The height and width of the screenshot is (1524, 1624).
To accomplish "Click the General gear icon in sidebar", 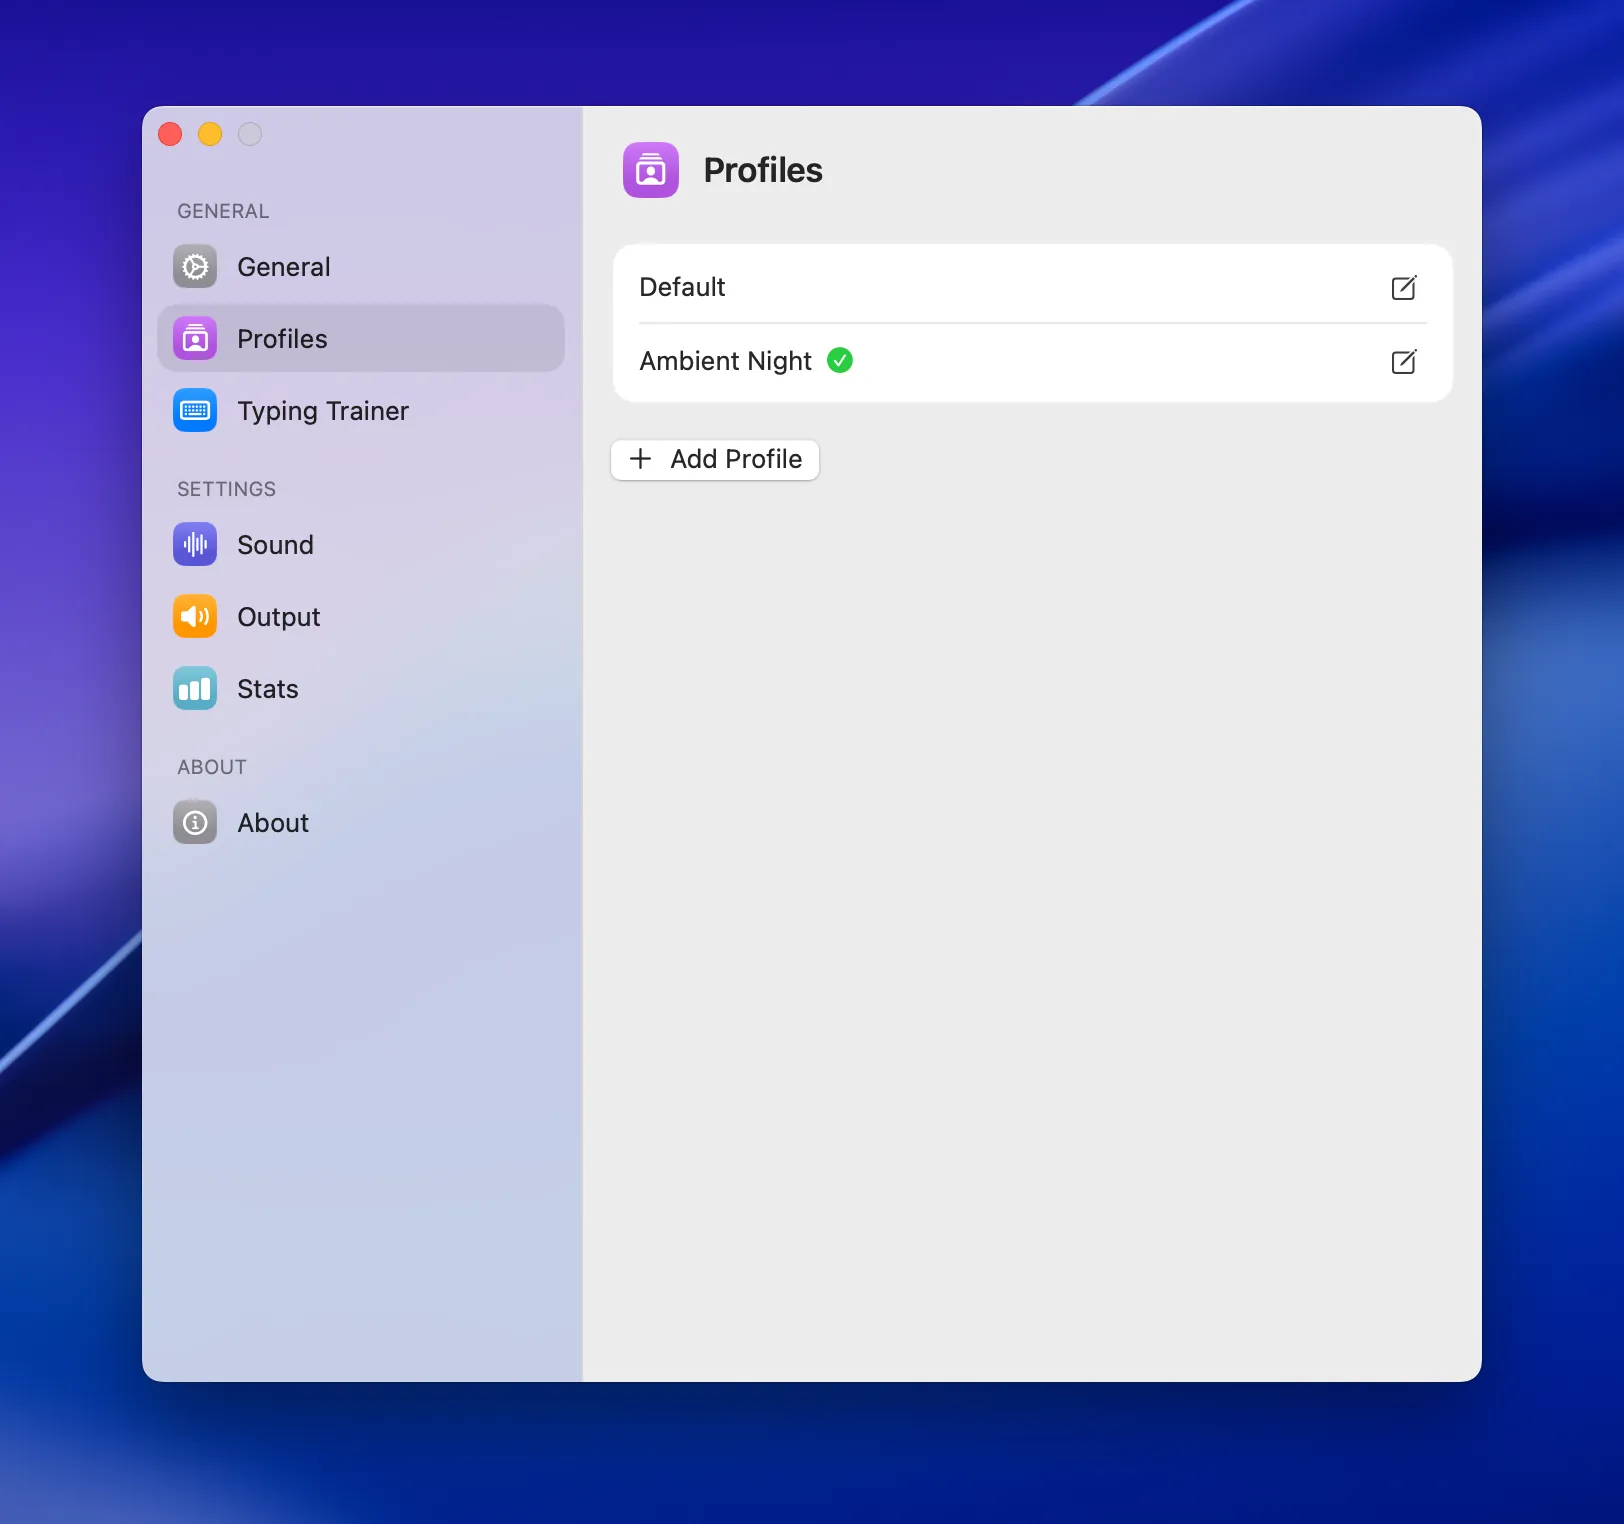I will 195,267.
